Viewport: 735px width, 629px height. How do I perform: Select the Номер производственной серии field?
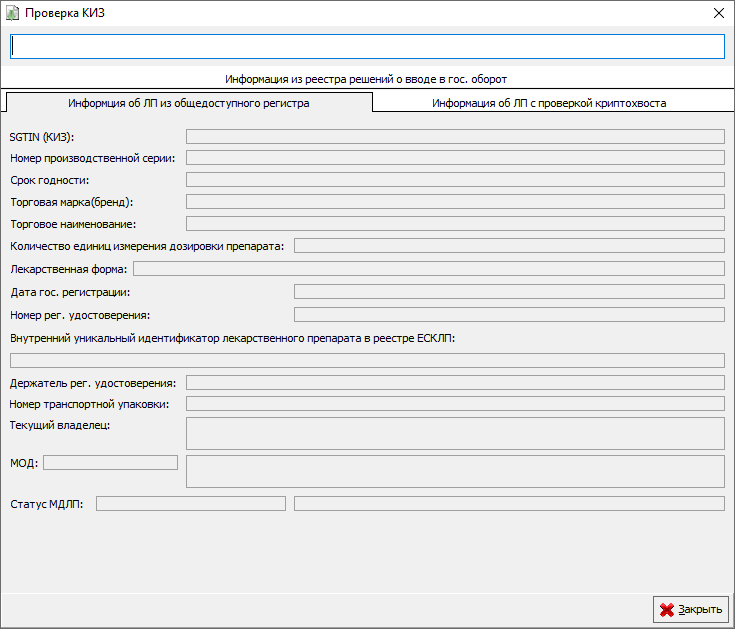tap(455, 158)
